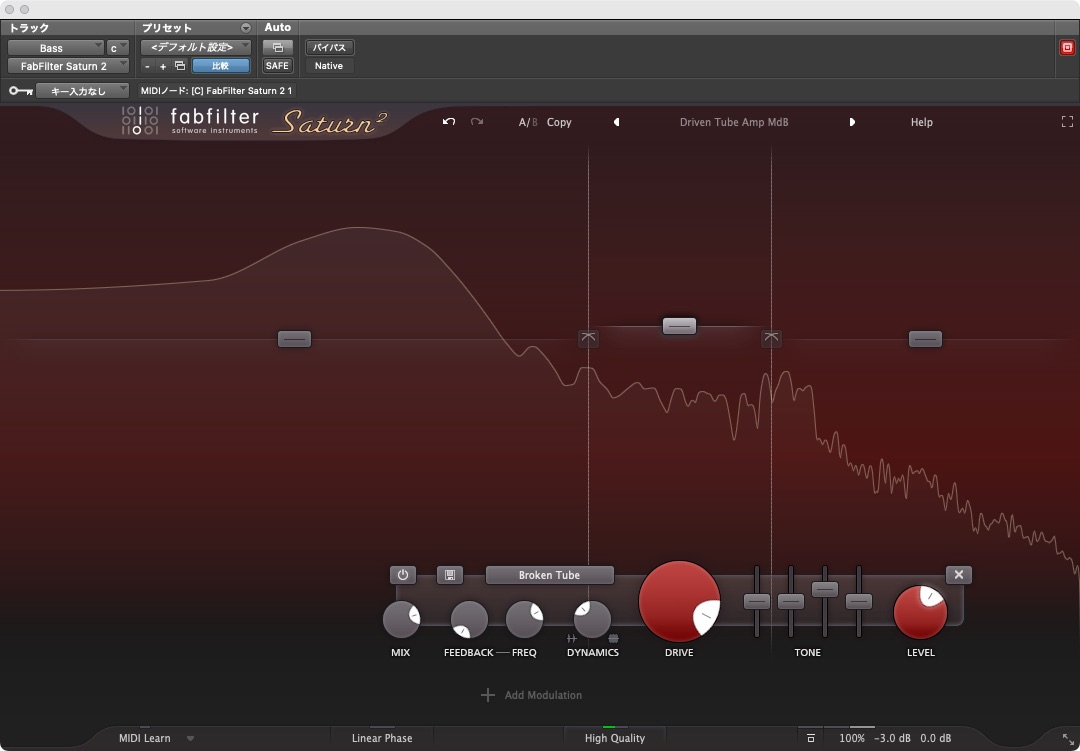Click the first Tone slider handle

pyautogui.click(x=757, y=601)
